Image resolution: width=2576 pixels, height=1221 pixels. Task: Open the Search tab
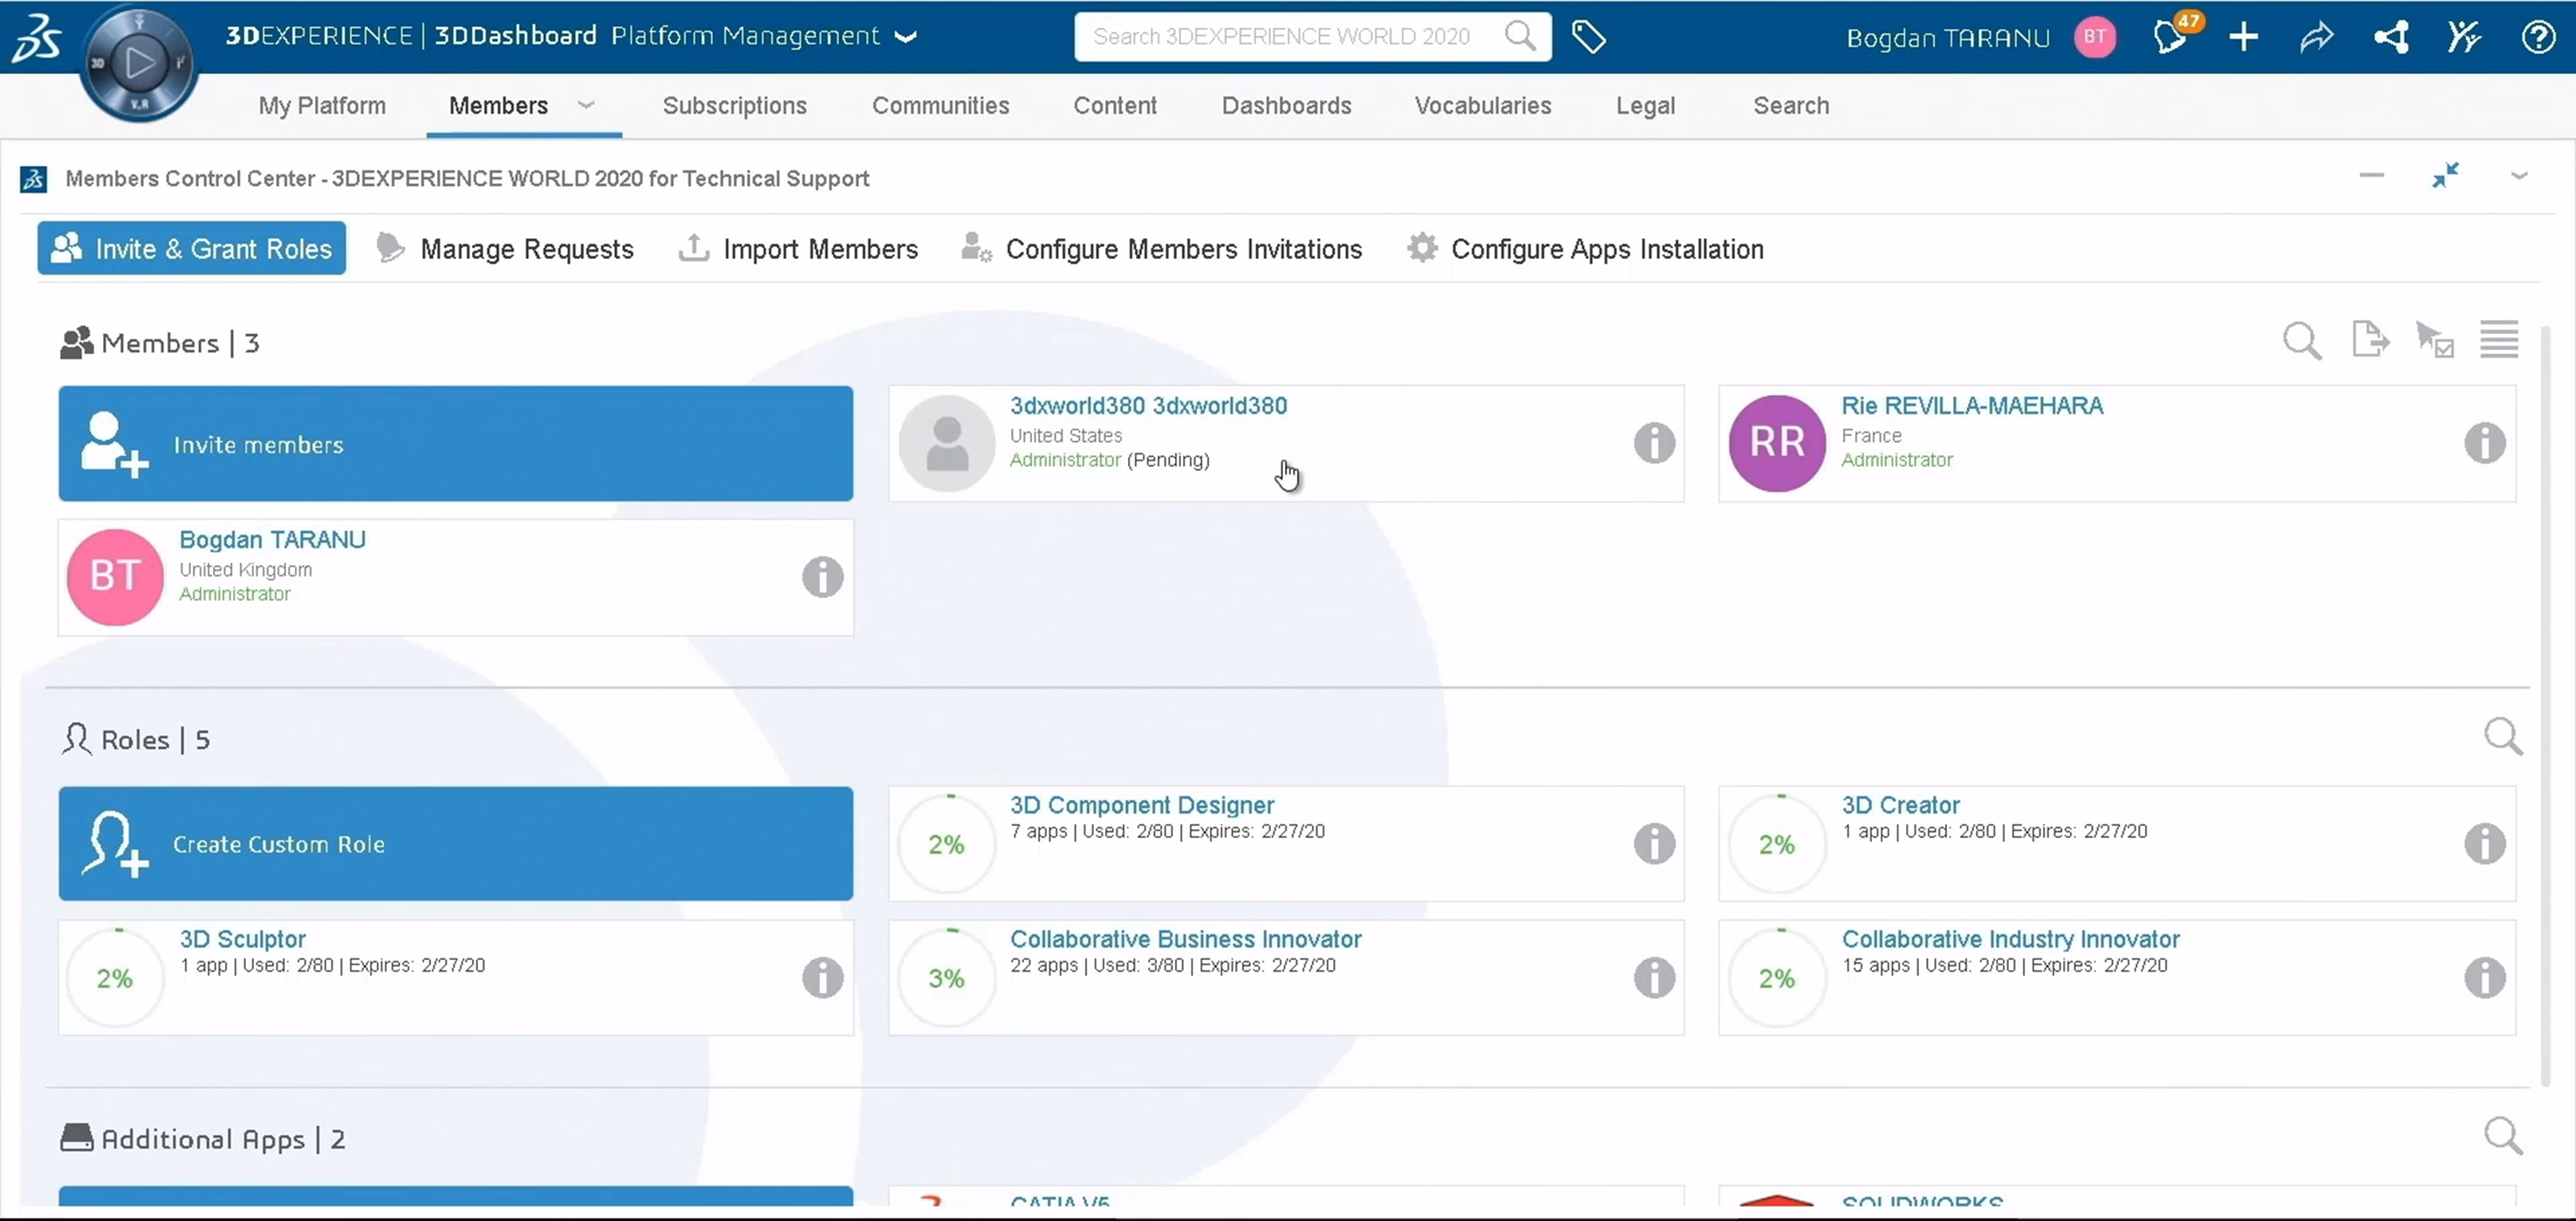pos(1790,105)
